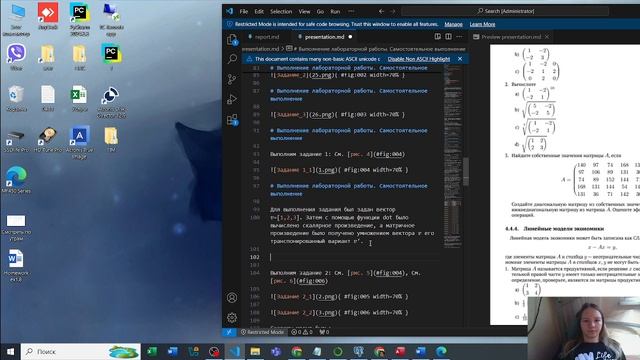Click the File Explorer taskbar icon
The width and height of the screenshot is (640, 360).
click(255, 351)
